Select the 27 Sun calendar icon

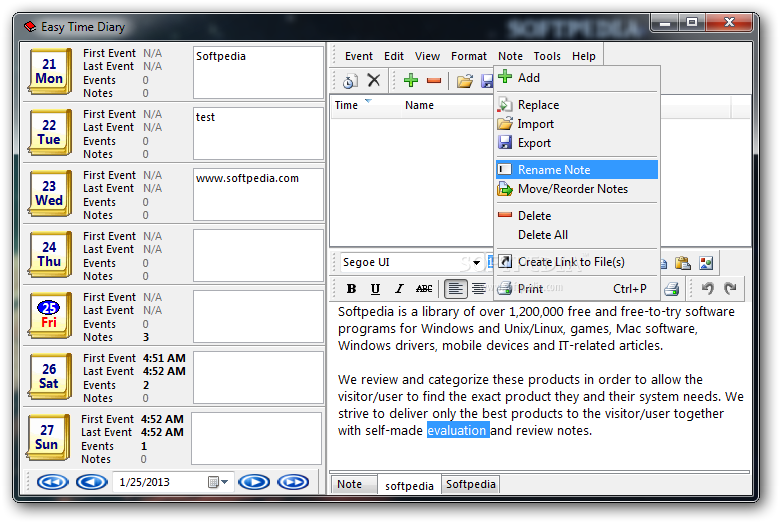click(47, 437)
